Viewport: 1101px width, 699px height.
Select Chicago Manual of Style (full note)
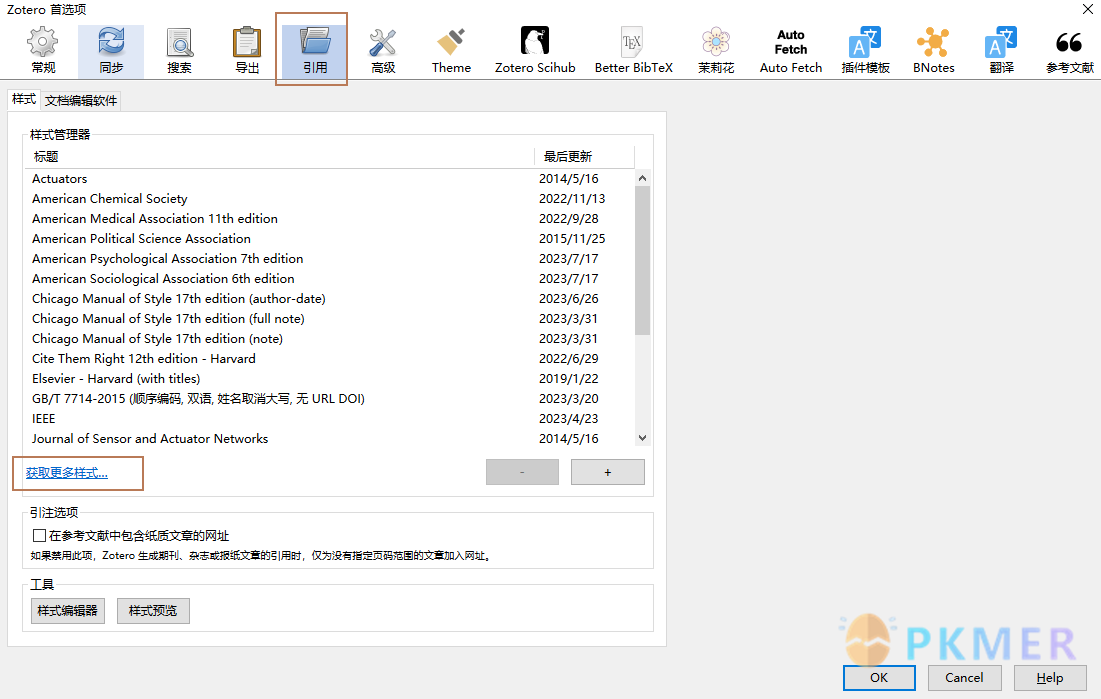click(330, 319)
